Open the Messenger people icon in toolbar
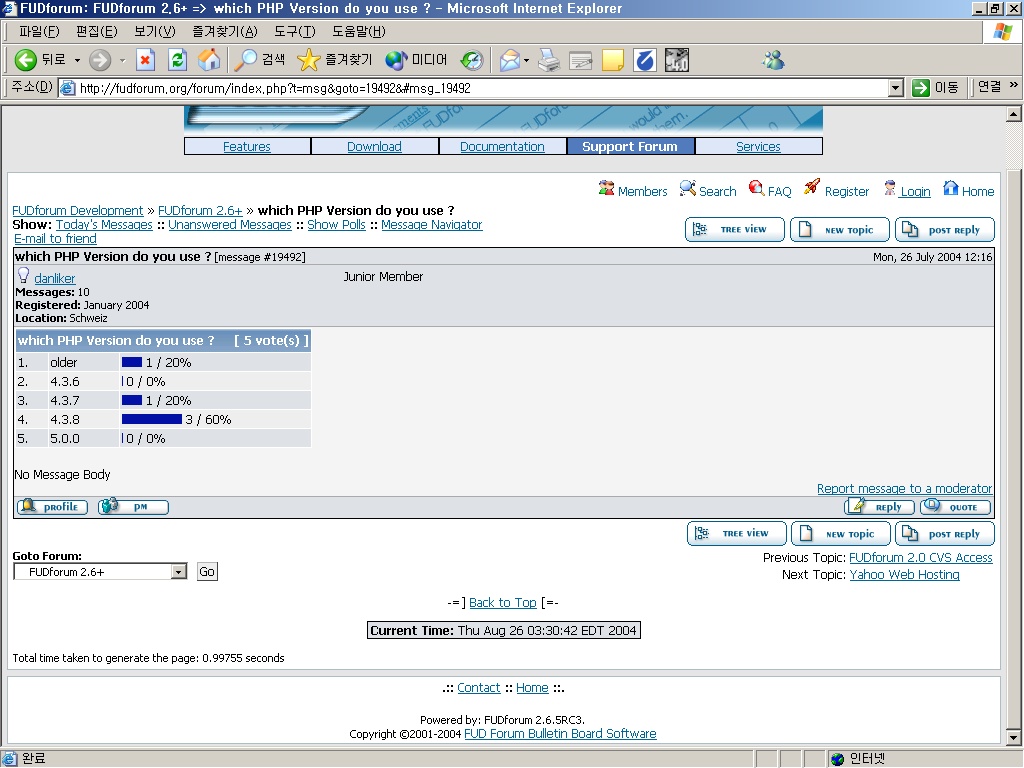The height and width of the screenshot is (768, 1024). pyautogui.click(x=773, y=60)
